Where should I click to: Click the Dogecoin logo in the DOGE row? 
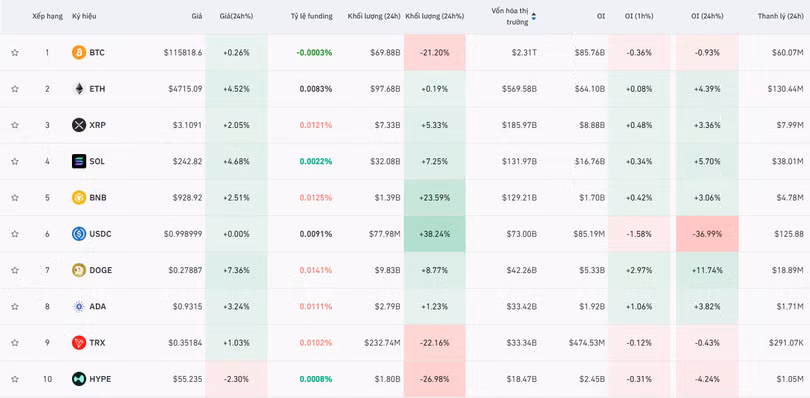point(79,270)
